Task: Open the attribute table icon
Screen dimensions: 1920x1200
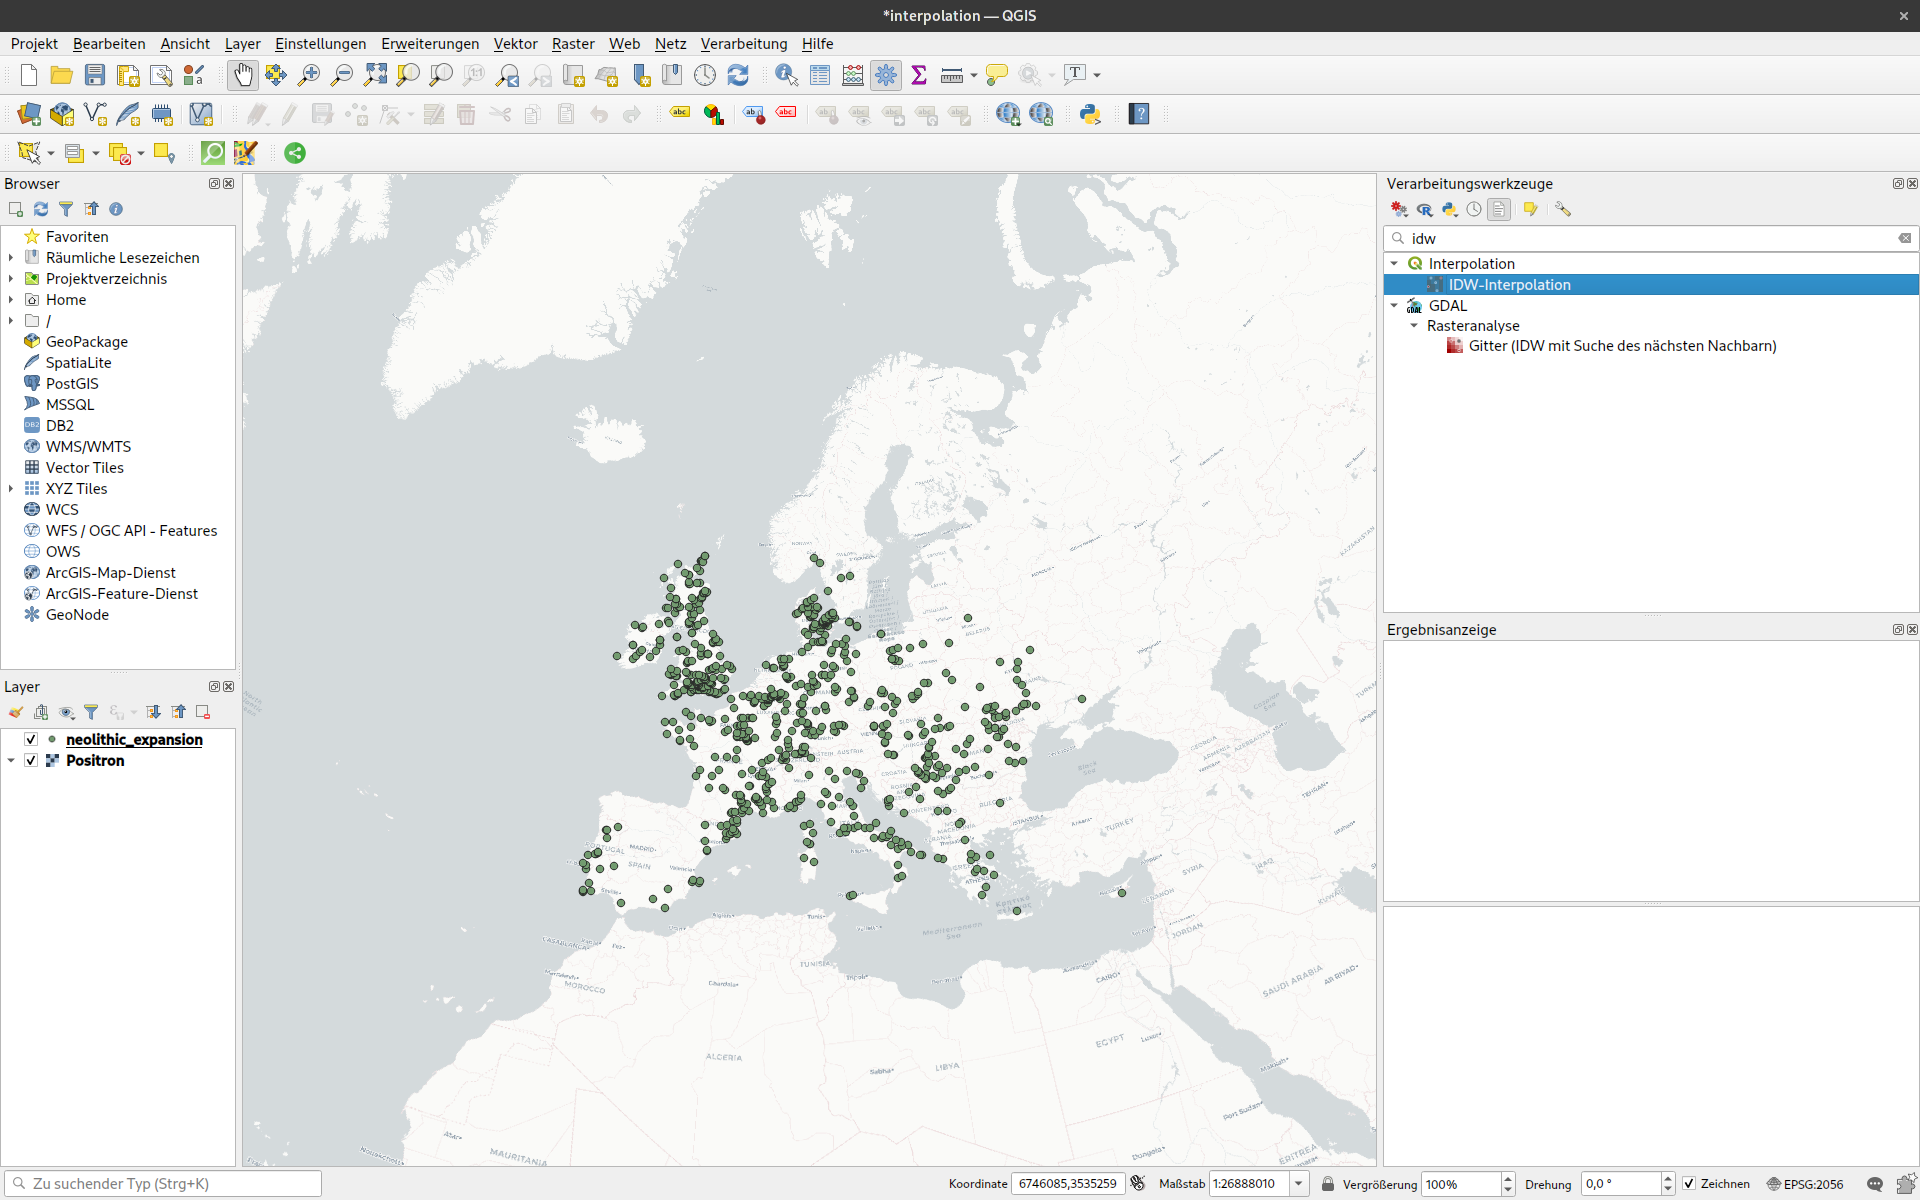Action: coord(820,75)
